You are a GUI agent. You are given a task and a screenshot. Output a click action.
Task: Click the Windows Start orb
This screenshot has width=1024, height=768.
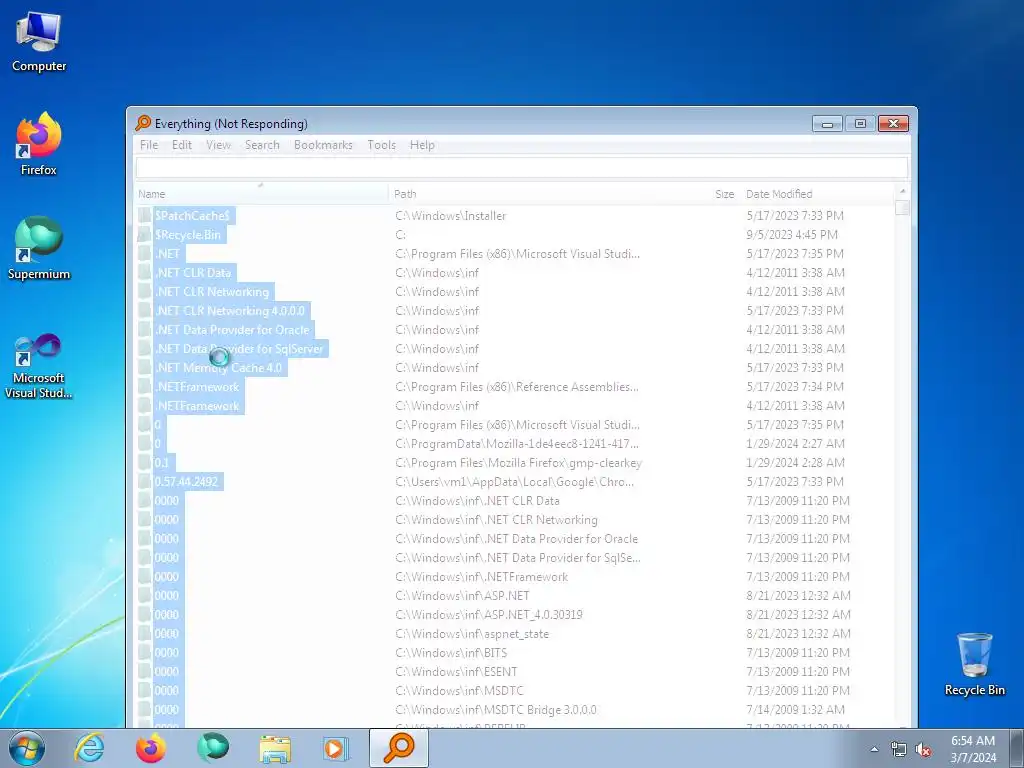27,748
